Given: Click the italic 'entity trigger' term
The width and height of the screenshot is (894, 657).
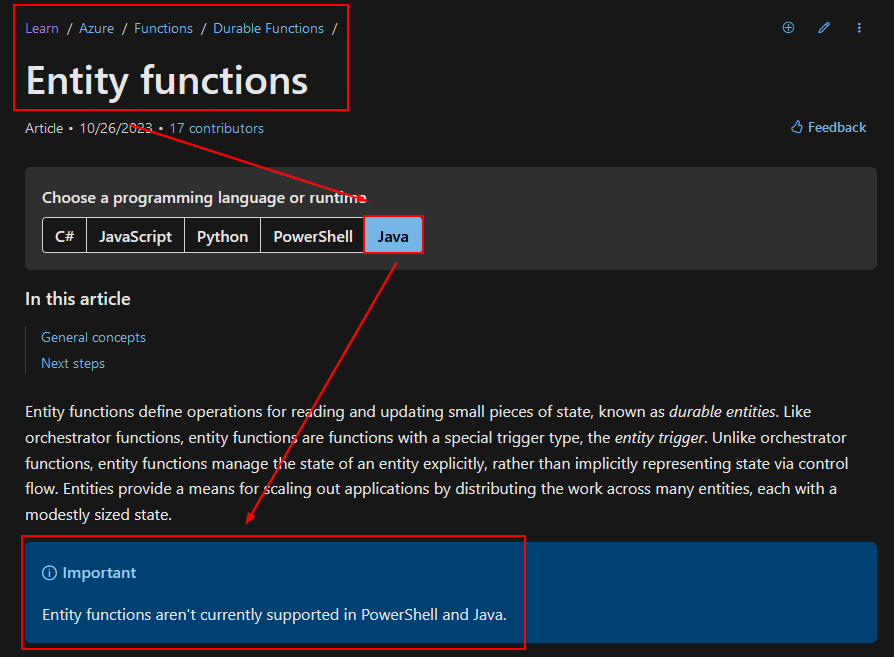Looking at the screenshot, I should [660, 437].
